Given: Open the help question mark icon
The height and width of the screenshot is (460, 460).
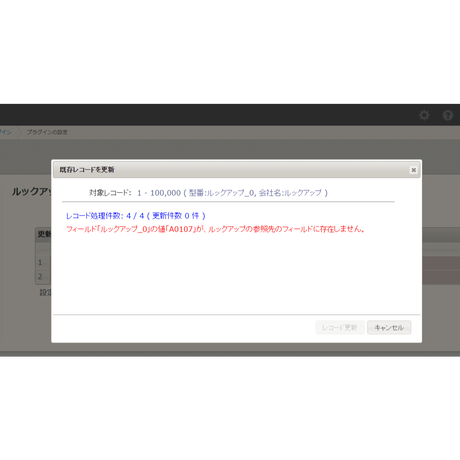Looking at the screenshot, I should 448,115.
